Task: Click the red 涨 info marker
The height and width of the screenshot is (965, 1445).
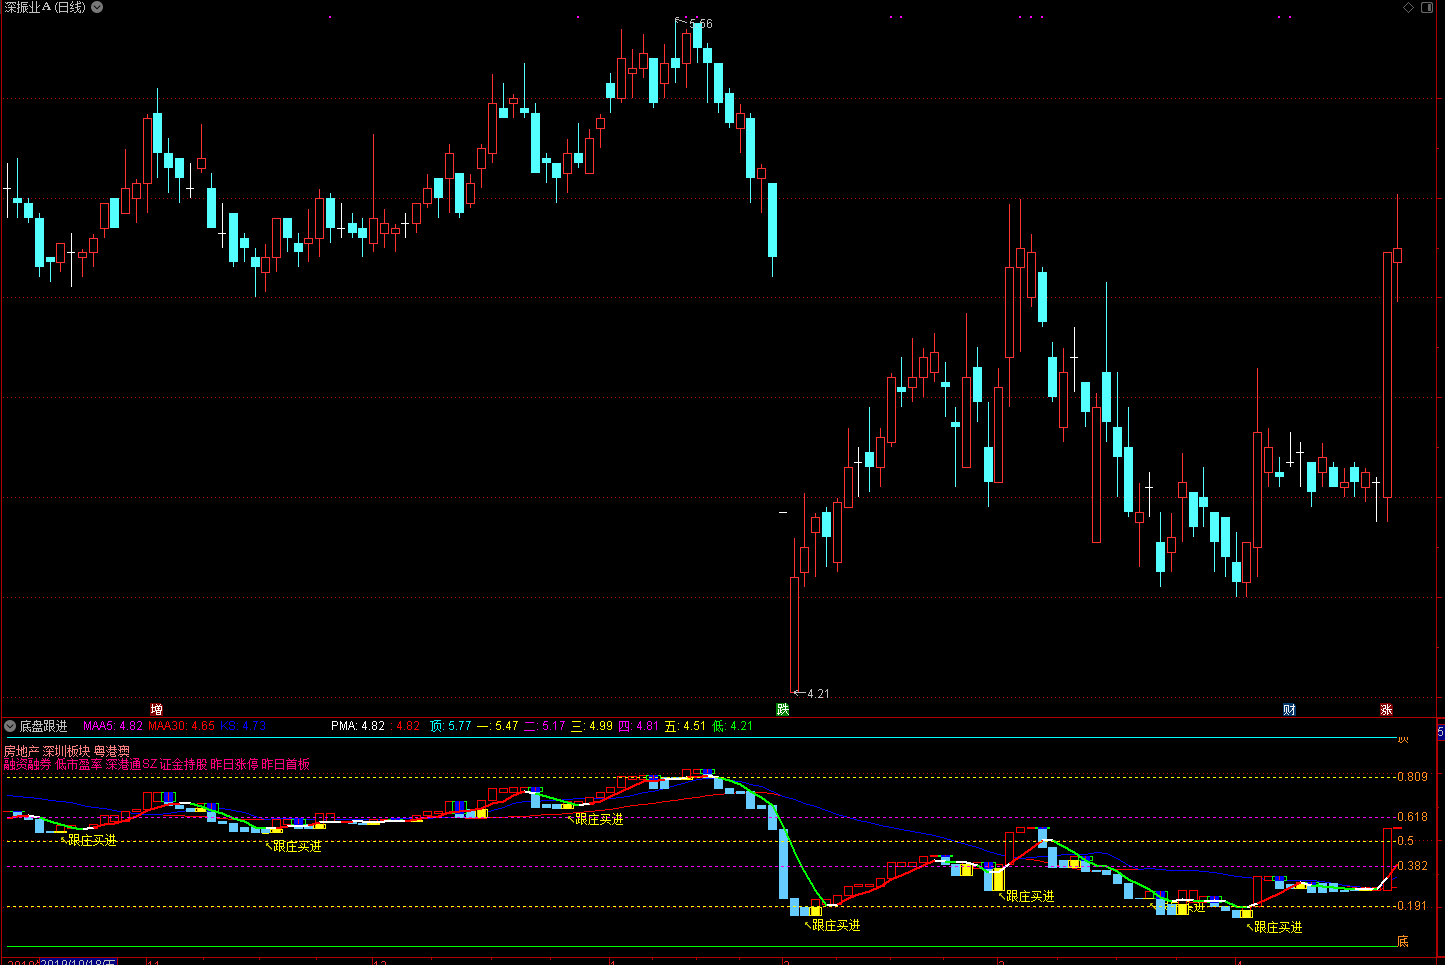Action: tap(1386, 710)
